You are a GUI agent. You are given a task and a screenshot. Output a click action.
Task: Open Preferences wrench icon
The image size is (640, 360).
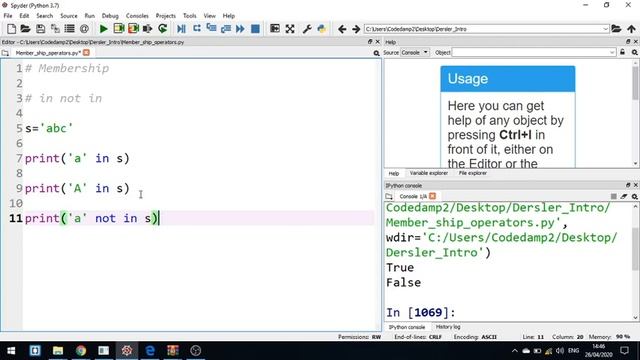307,29
